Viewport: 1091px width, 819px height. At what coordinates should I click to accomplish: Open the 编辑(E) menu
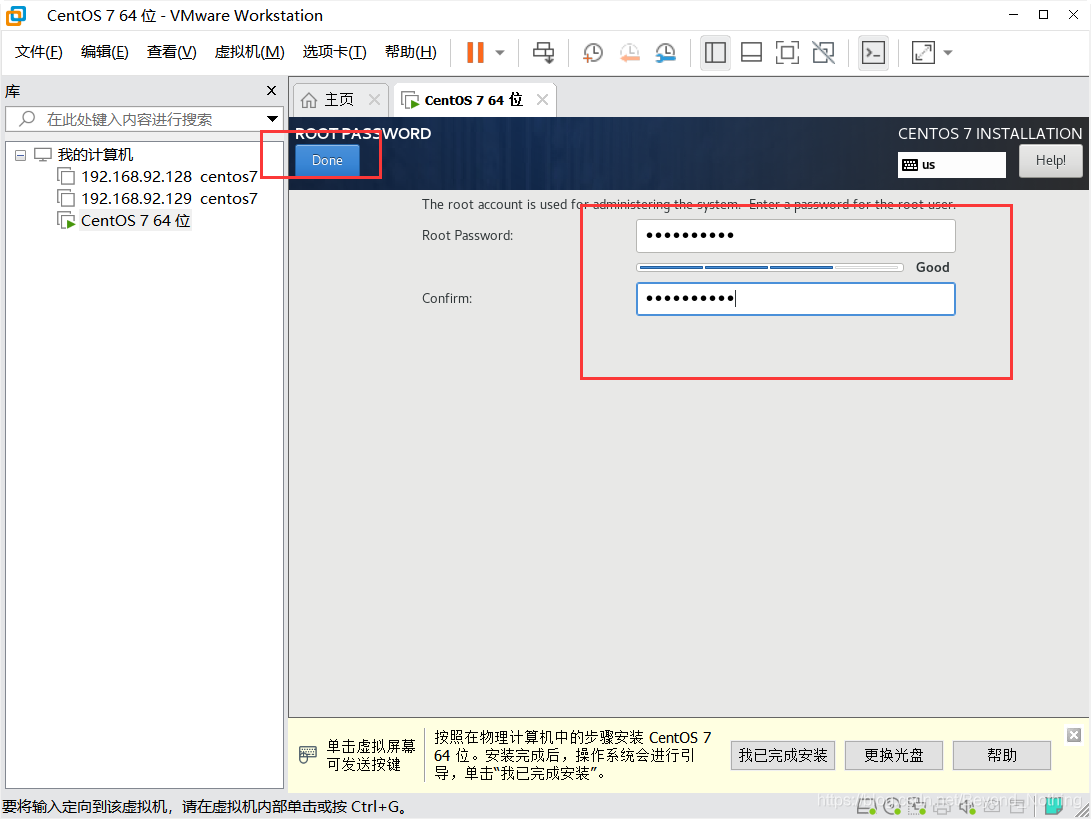(x=105, y=52)
